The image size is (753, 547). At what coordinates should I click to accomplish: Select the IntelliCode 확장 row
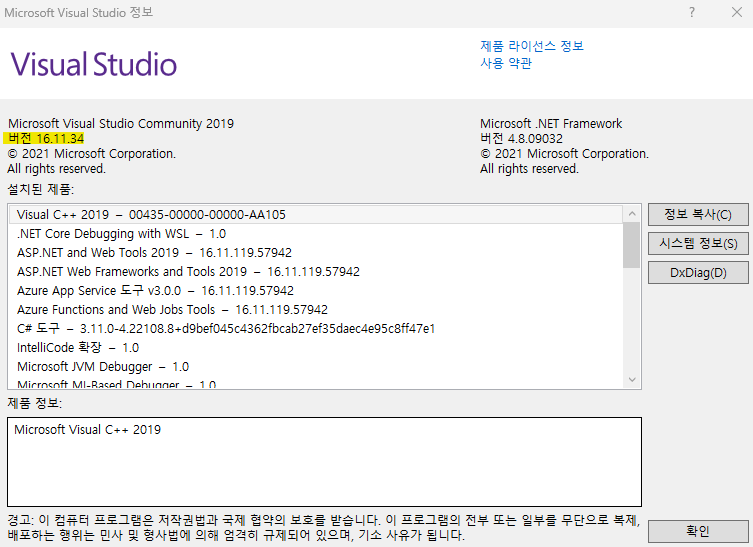316,348
